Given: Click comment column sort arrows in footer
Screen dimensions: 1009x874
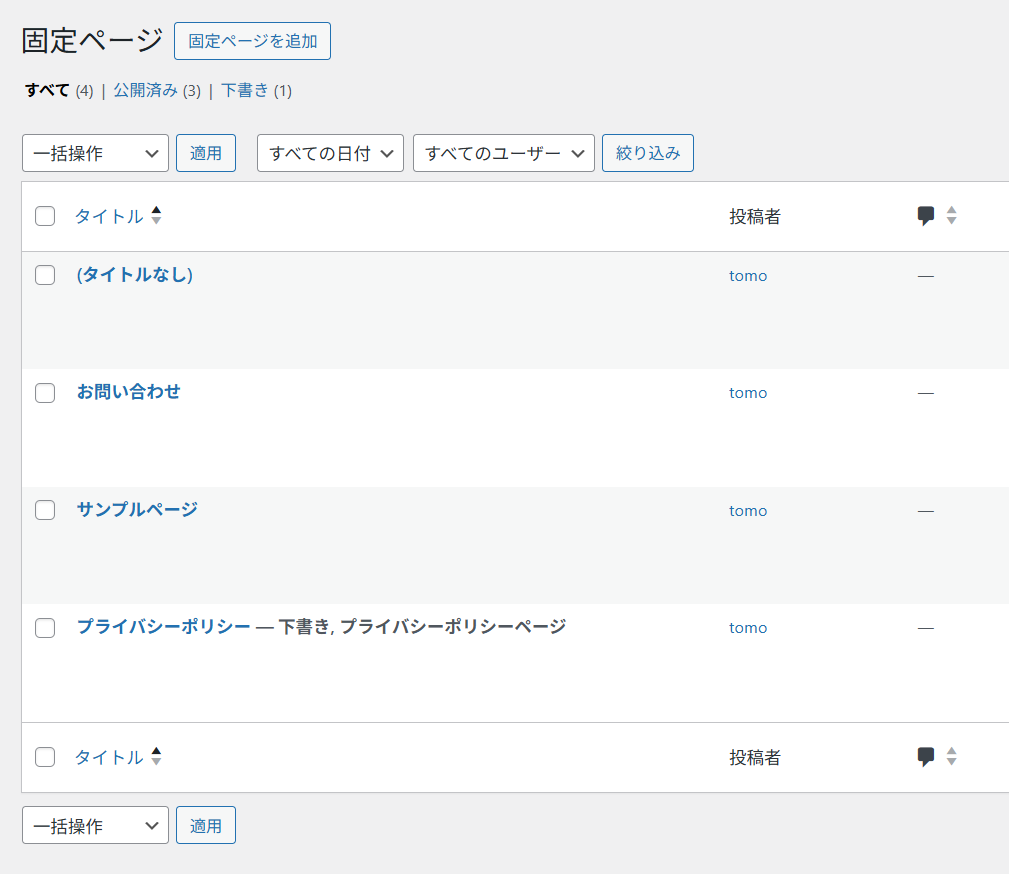Looking at the screenshot, I should (x=951, y=757).
